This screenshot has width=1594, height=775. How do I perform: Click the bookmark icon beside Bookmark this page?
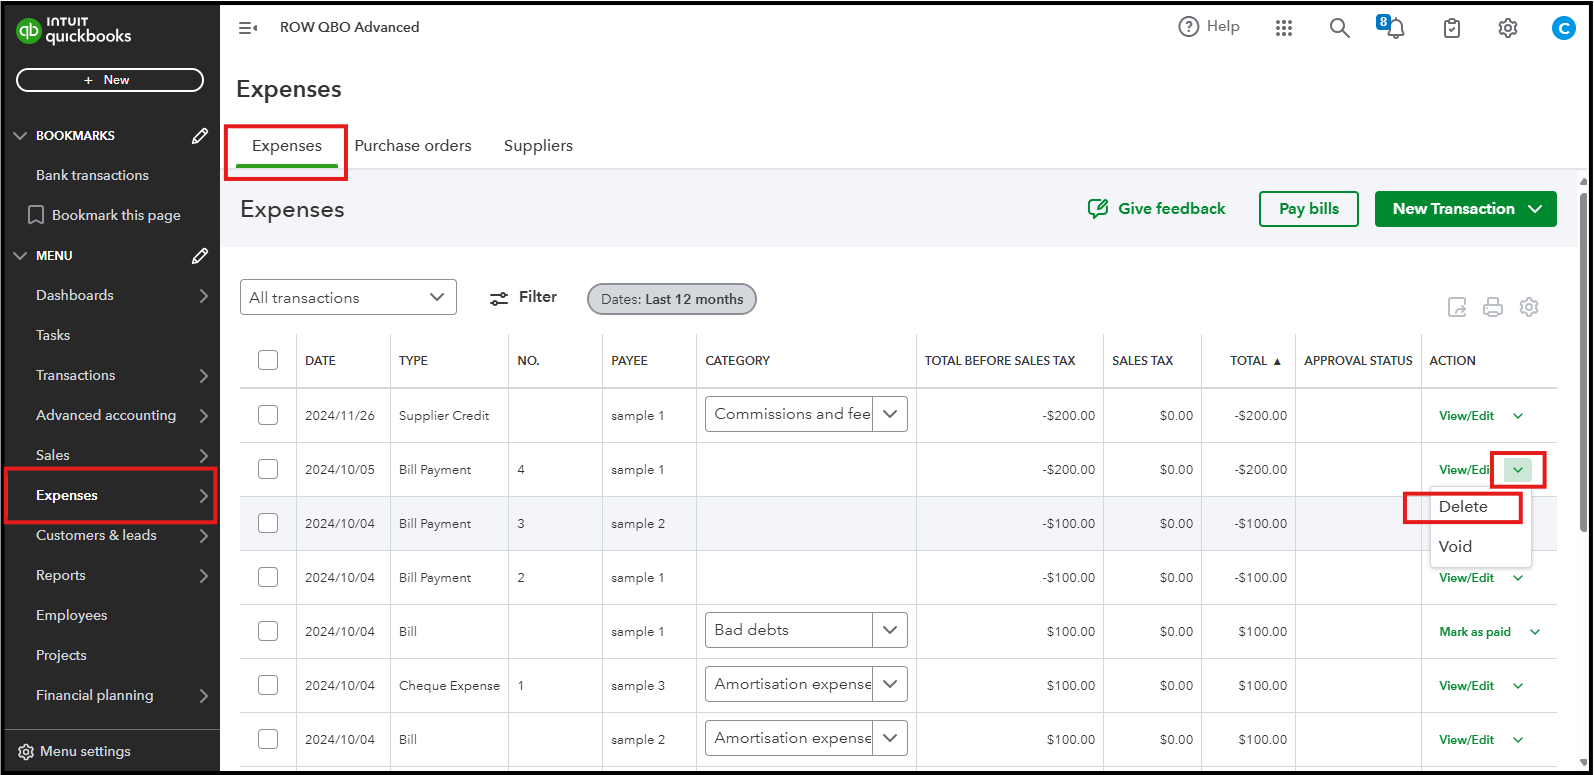36,215
